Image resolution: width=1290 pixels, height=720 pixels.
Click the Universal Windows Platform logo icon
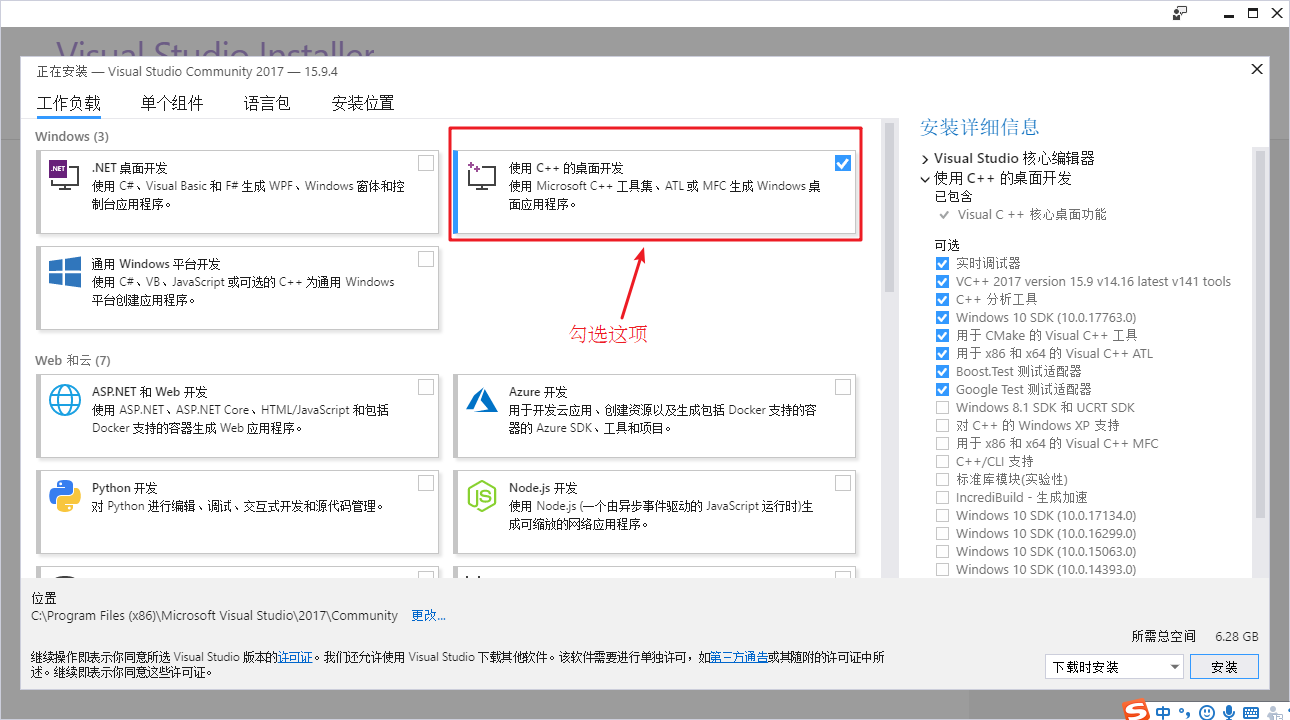(x=64, y=273)
